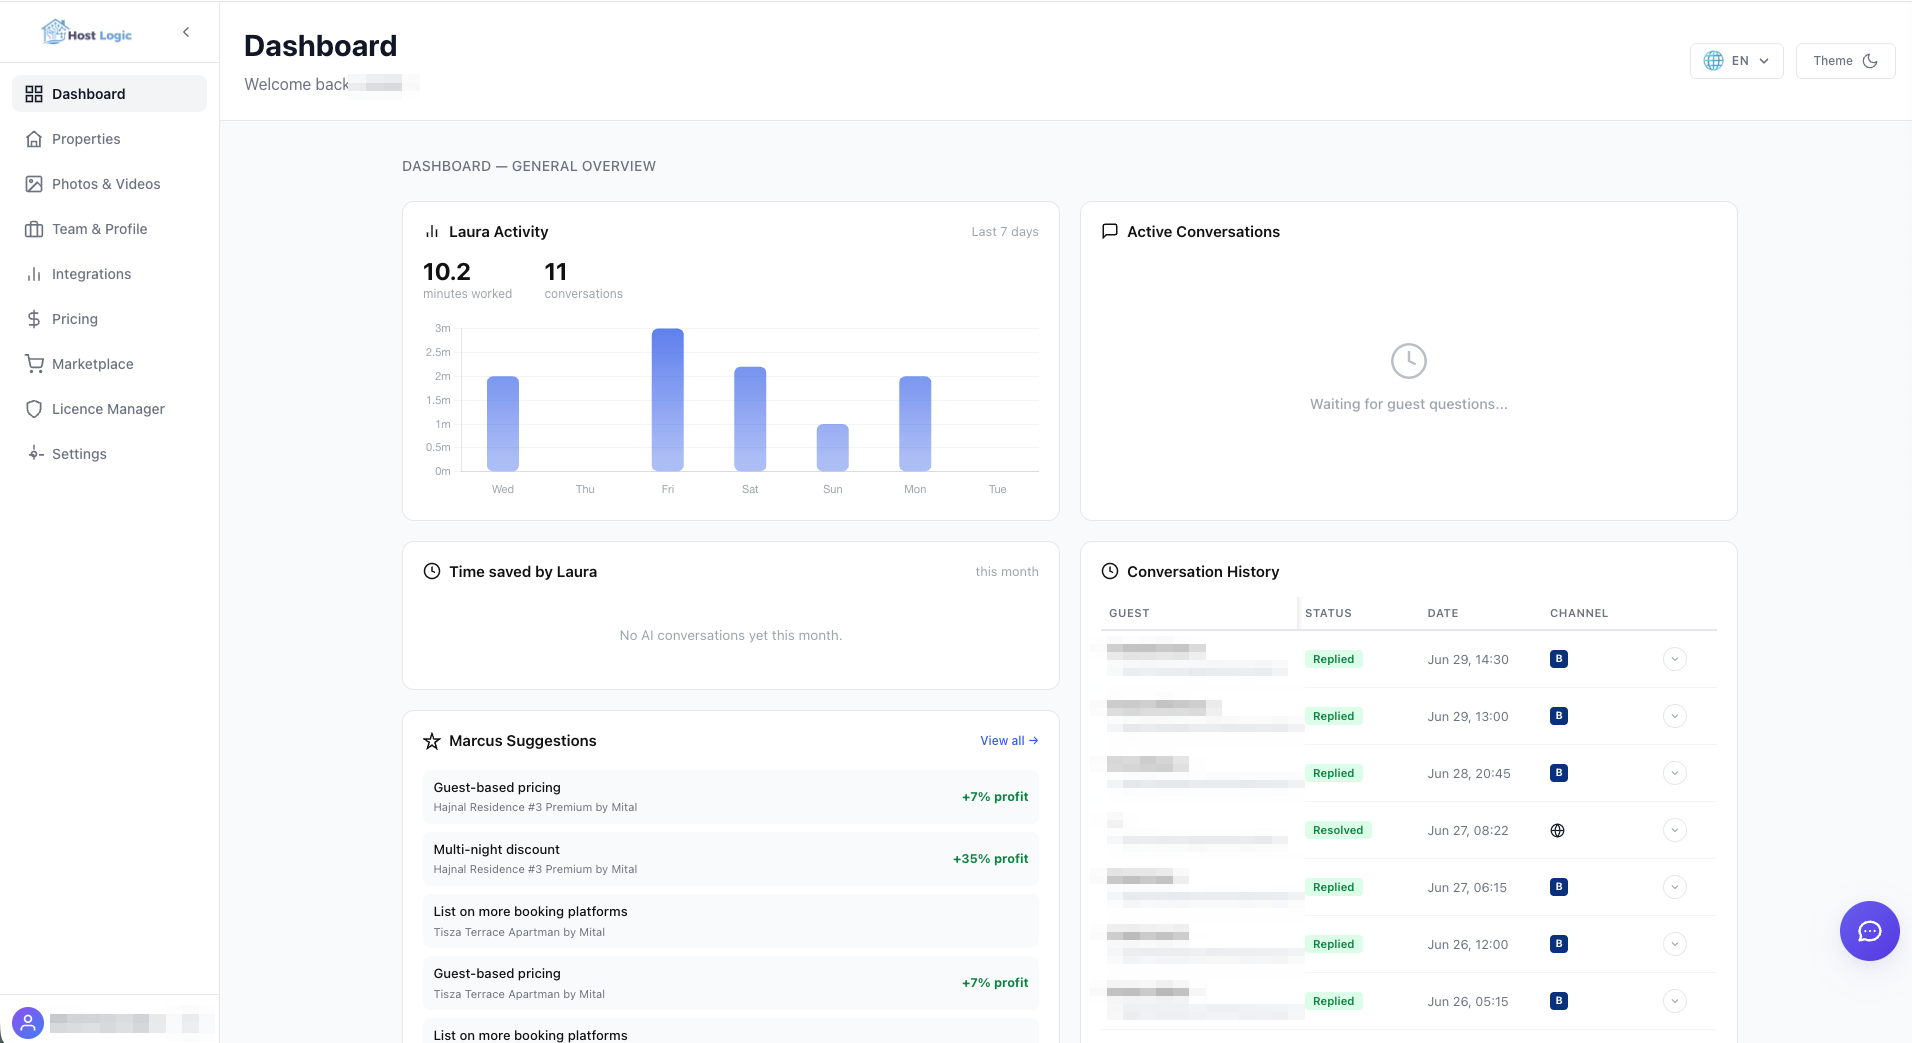Open the EN language dropdown
The image size is (1912, 1043).
1736,61
